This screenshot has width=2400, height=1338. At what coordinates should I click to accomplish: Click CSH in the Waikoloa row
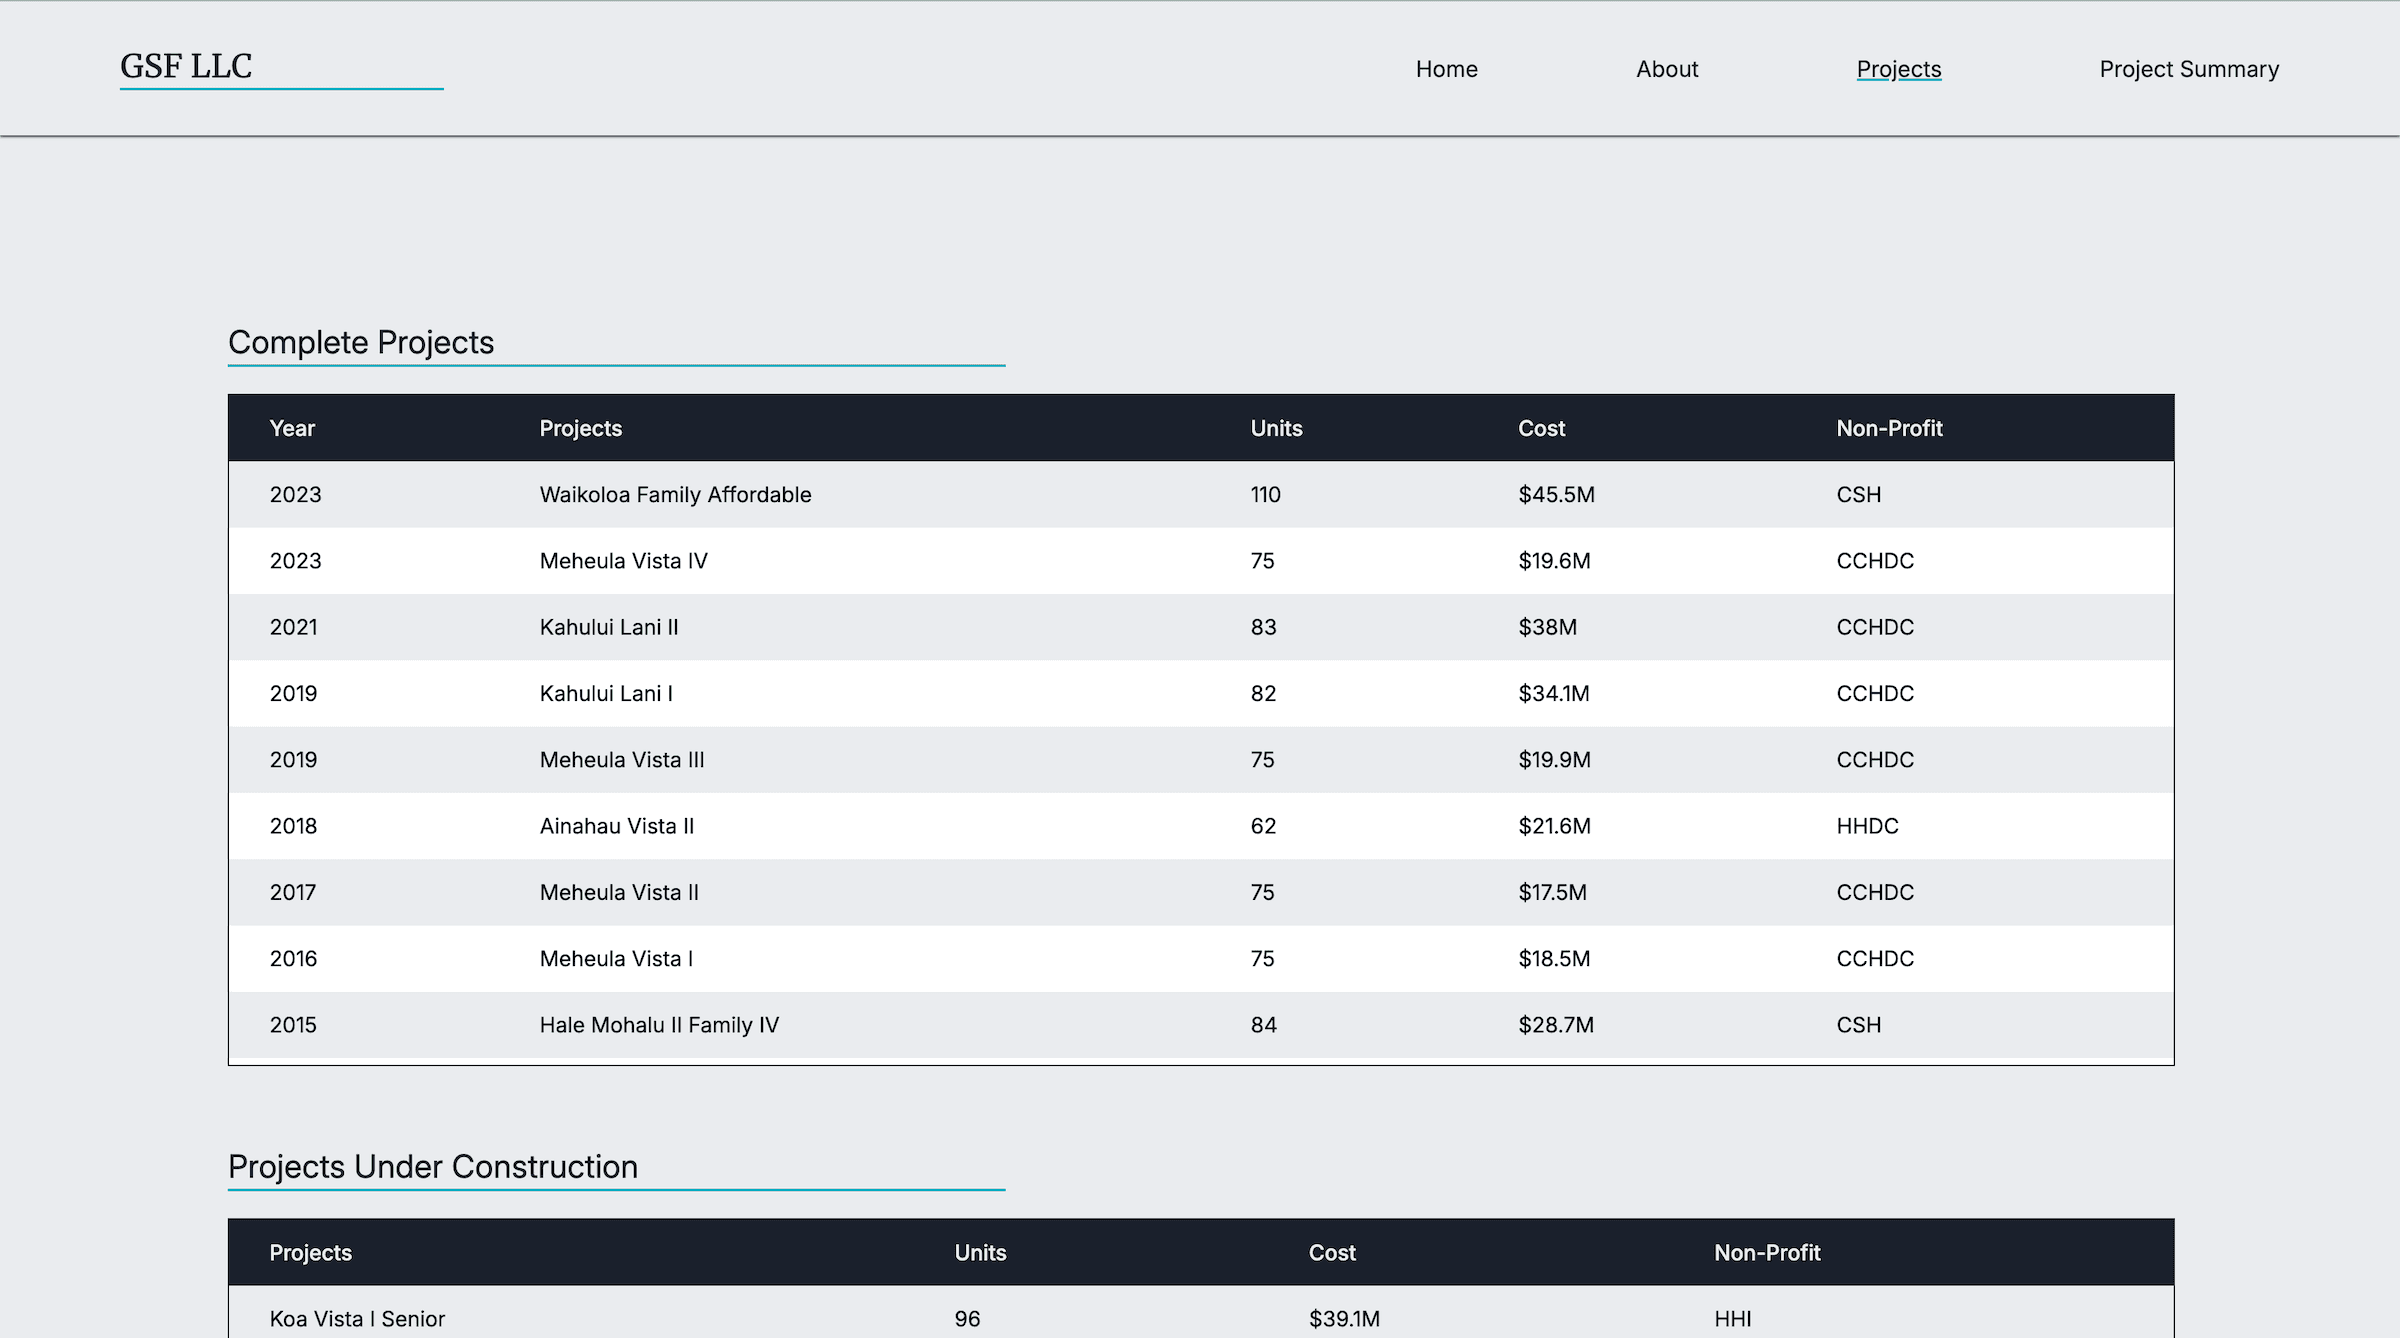pos(1858,495)
